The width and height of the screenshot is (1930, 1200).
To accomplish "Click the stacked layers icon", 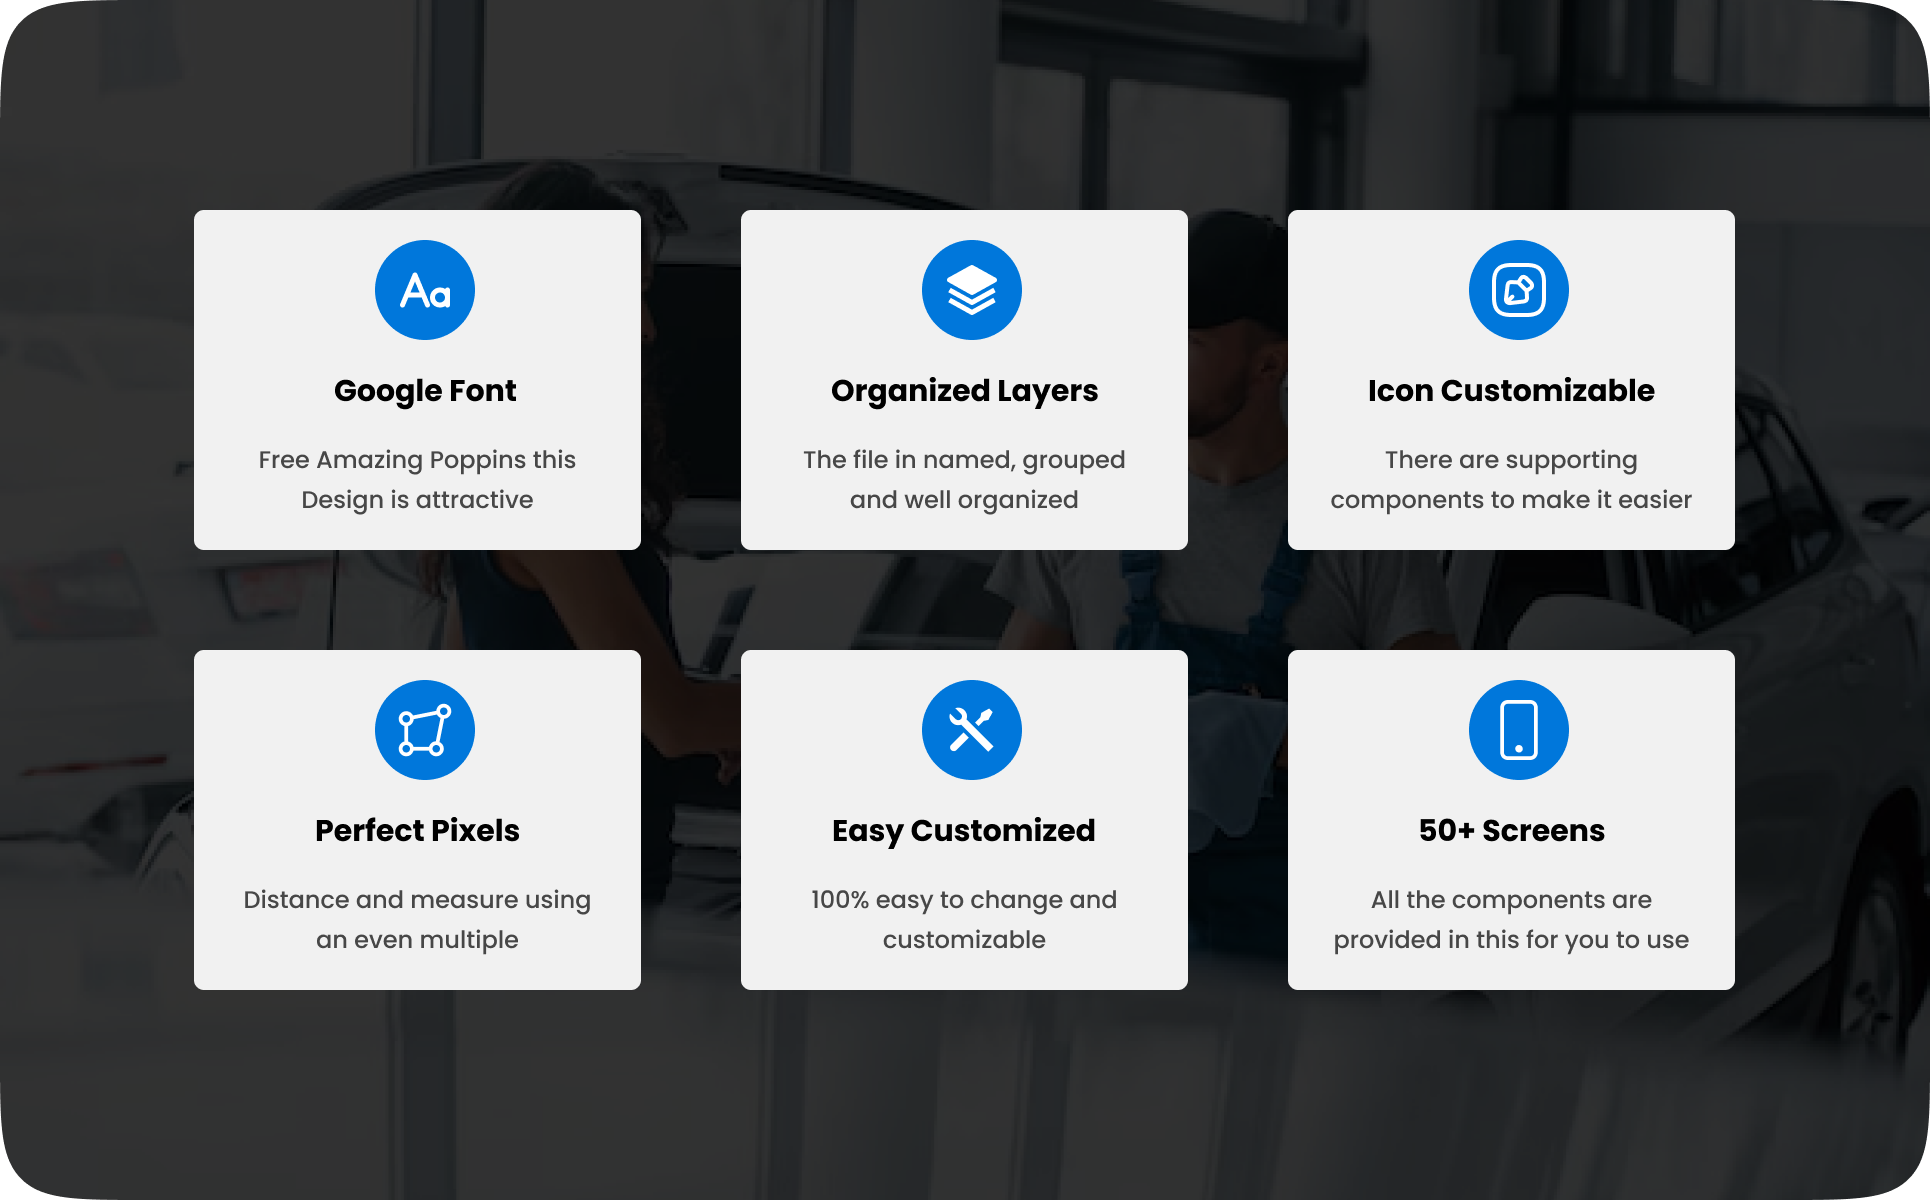I will pos(971,290).
